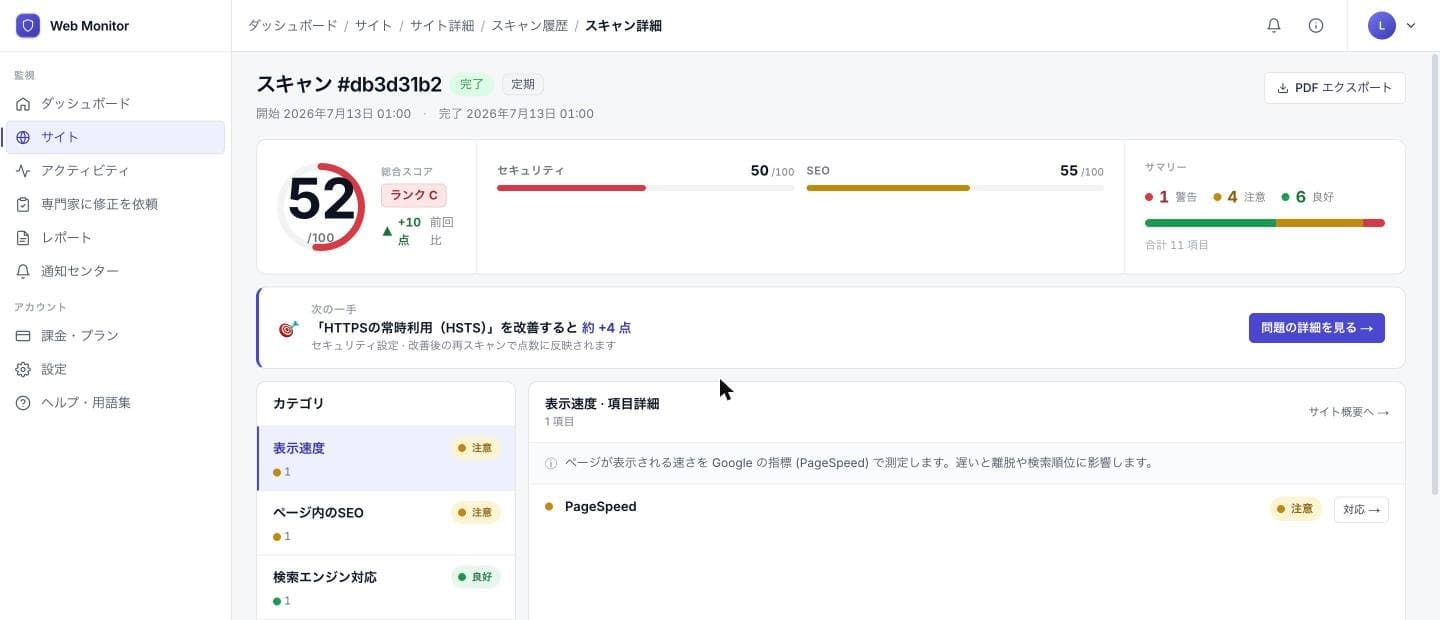1440x620 pixels.
Task: Click the Web Monitor shield logo
Action: [28, 26]
